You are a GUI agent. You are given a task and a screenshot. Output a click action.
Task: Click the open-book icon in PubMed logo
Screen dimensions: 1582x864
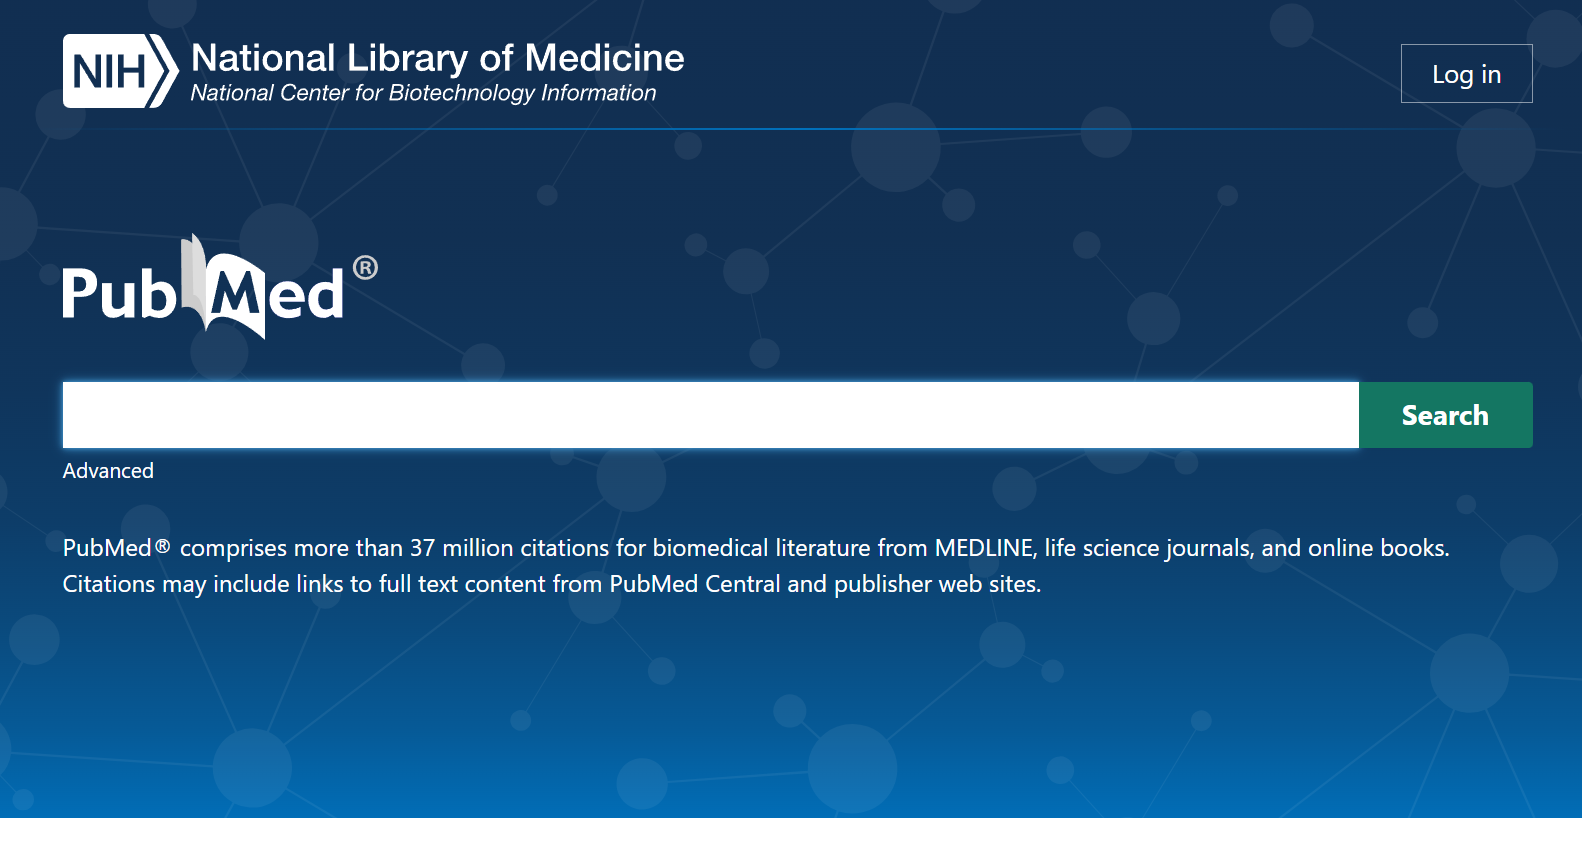tap(223, 287)
